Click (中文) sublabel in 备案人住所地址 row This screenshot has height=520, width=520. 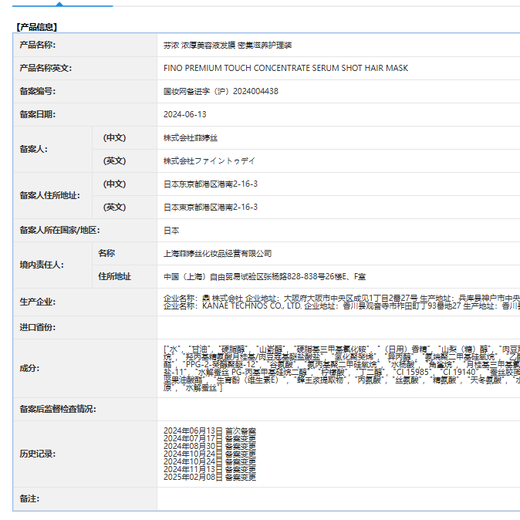[114, 184]
